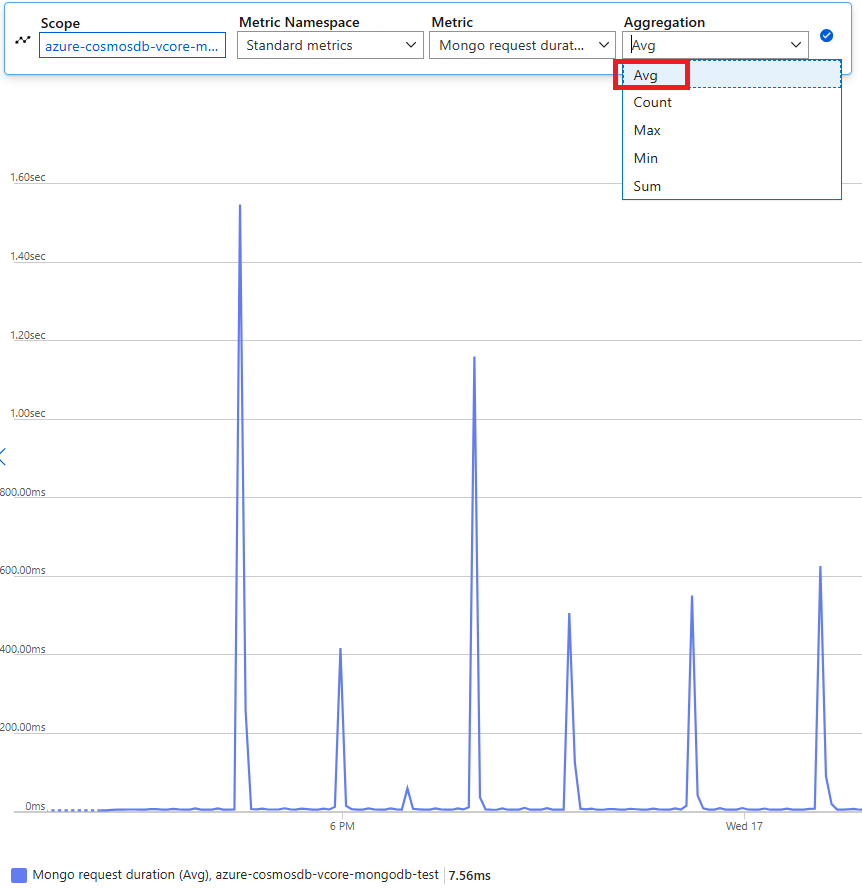
Task: Collapse the chart panel with the left chevron
Action: click(4, 456)
